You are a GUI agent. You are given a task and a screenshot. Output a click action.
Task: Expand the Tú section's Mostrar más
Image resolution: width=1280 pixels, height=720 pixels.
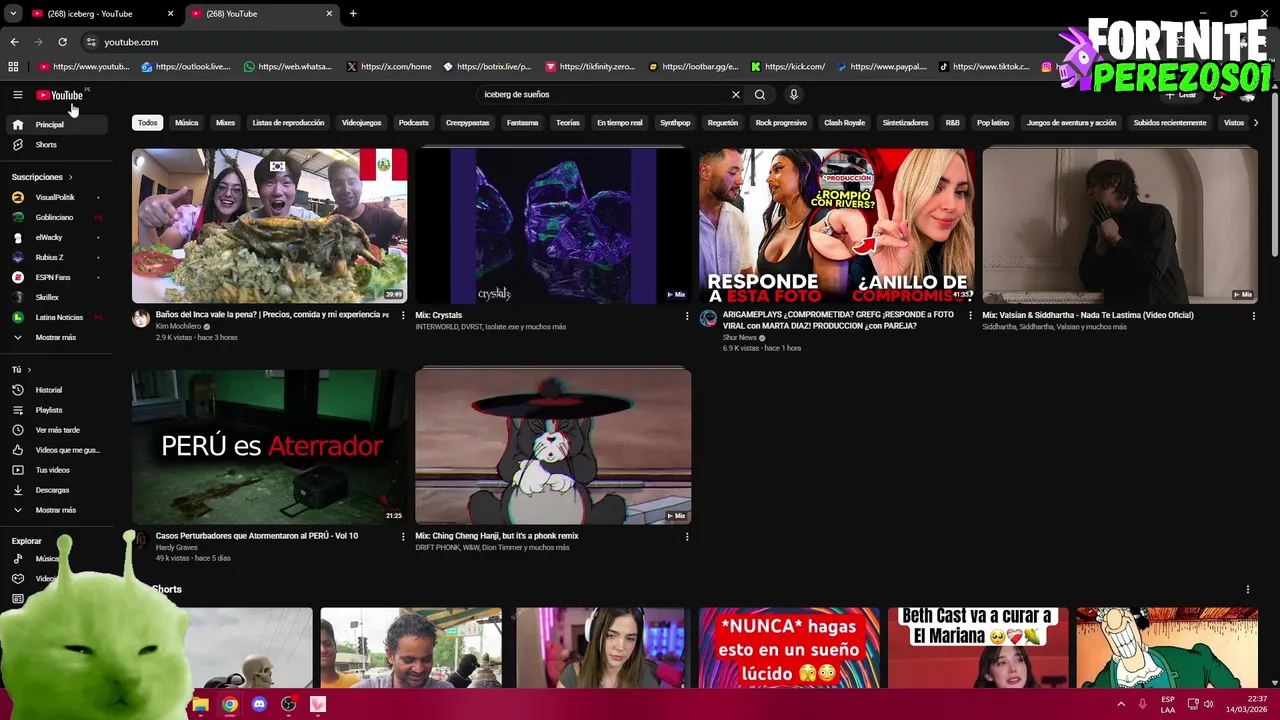(56, 510)
